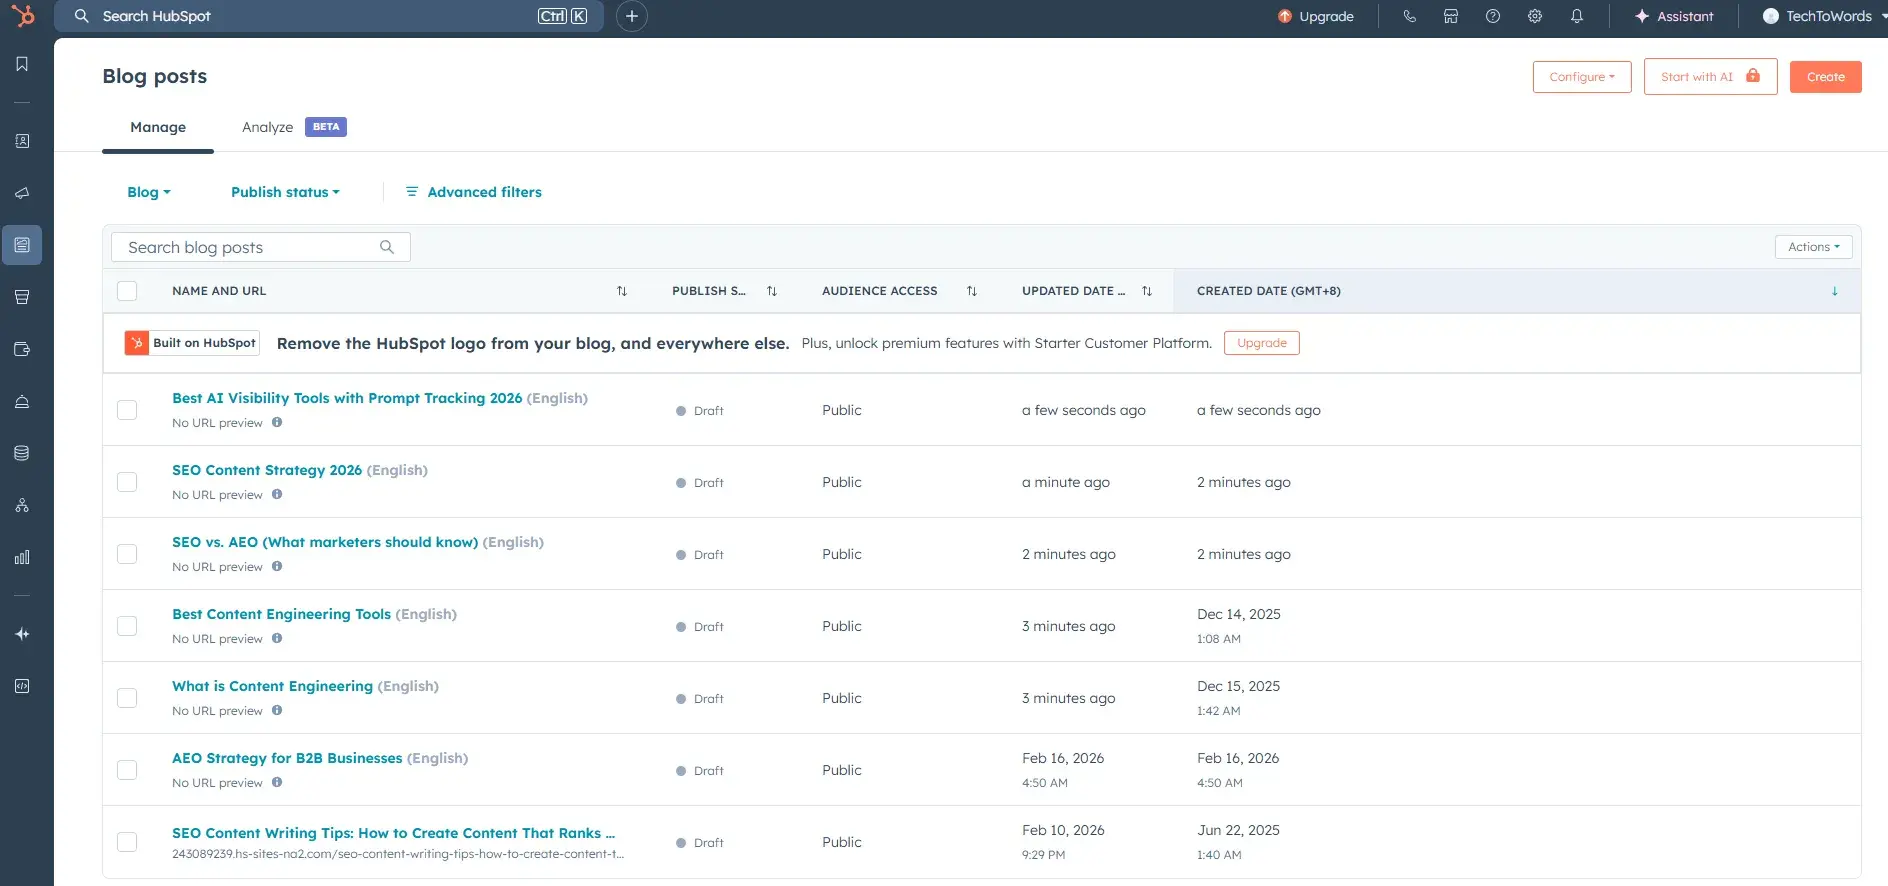Click the search magnifier in Search blog posts
Image resolution: width=1888 pixels, height=886 pixels.
click(x=387, y=247)
